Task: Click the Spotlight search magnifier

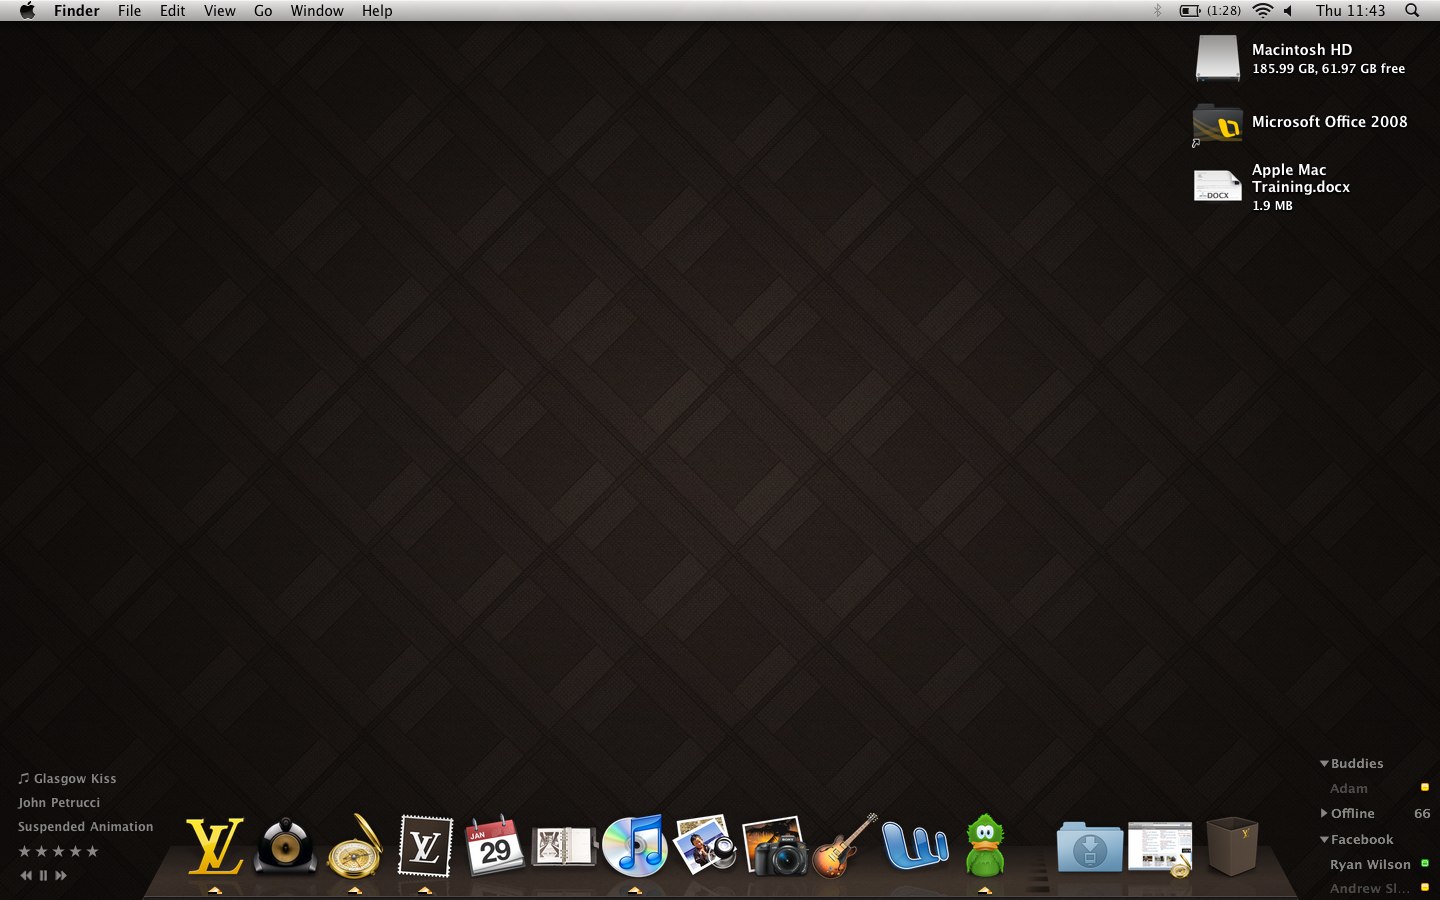Action: coord(1412,10)
